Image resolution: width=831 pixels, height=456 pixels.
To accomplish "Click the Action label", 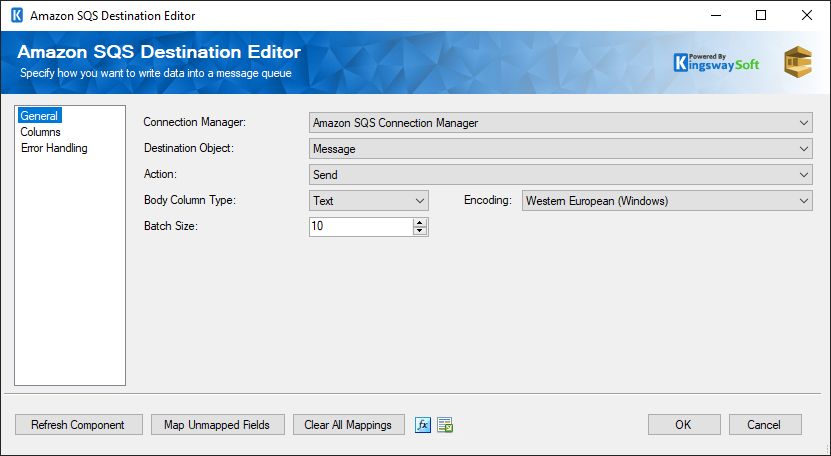I will (x=159, y=174).
